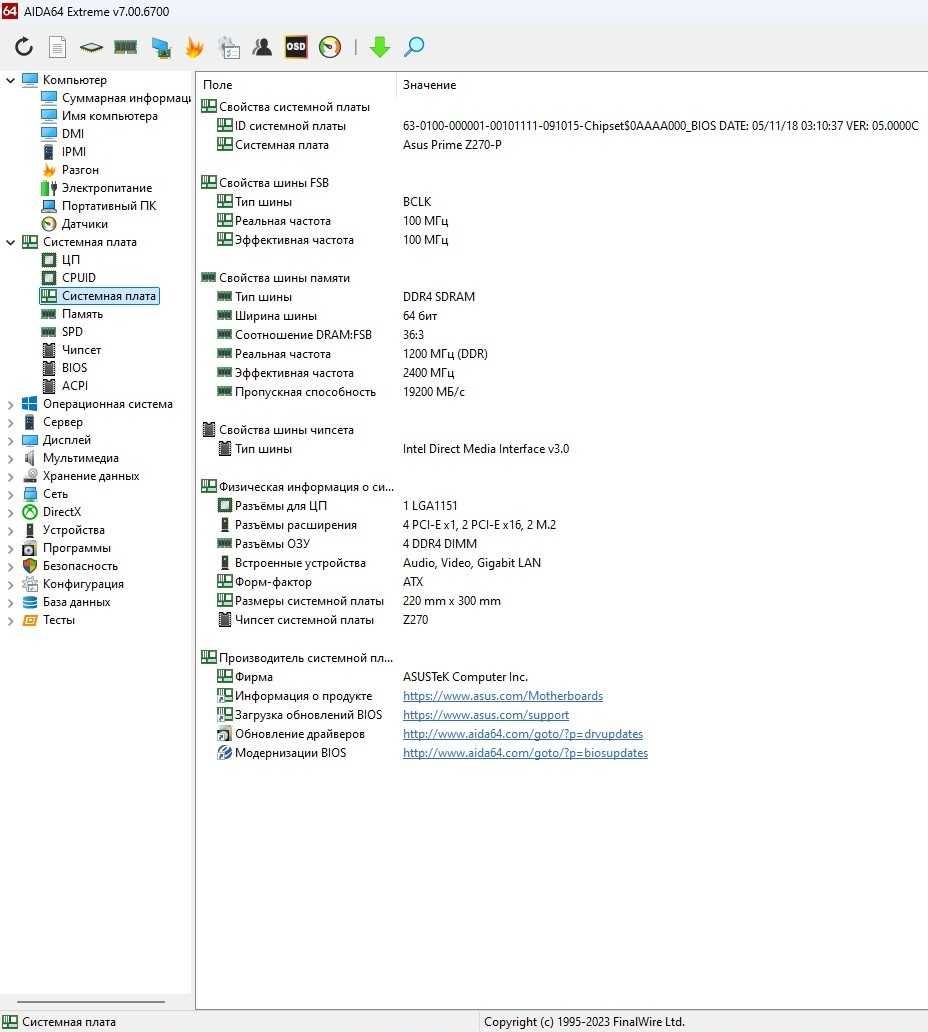The image size is (928, 1032).
Task: Expand the Тесты tree node
Action: (11, 621)
